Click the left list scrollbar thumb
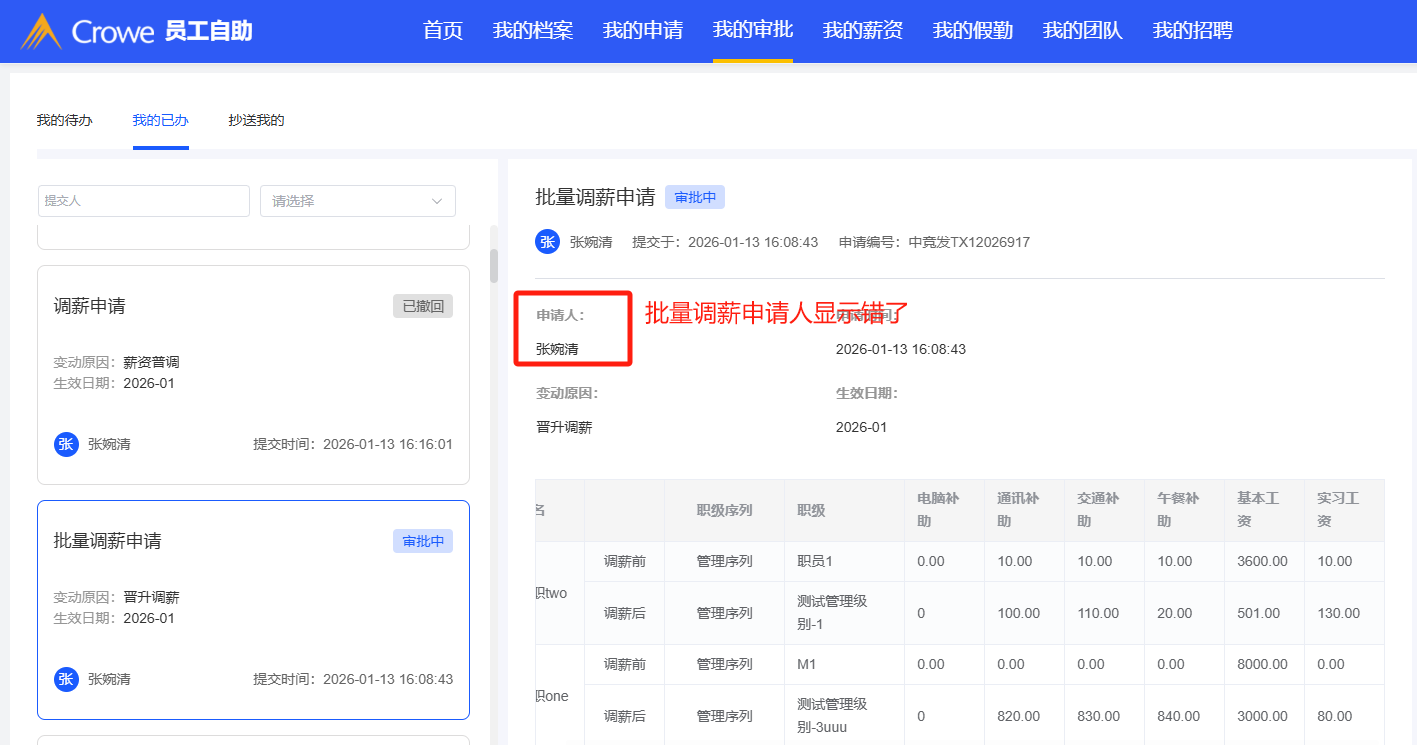Image resolution: width=1417 pixels, height=745 pixels. [x=493, y=266]
